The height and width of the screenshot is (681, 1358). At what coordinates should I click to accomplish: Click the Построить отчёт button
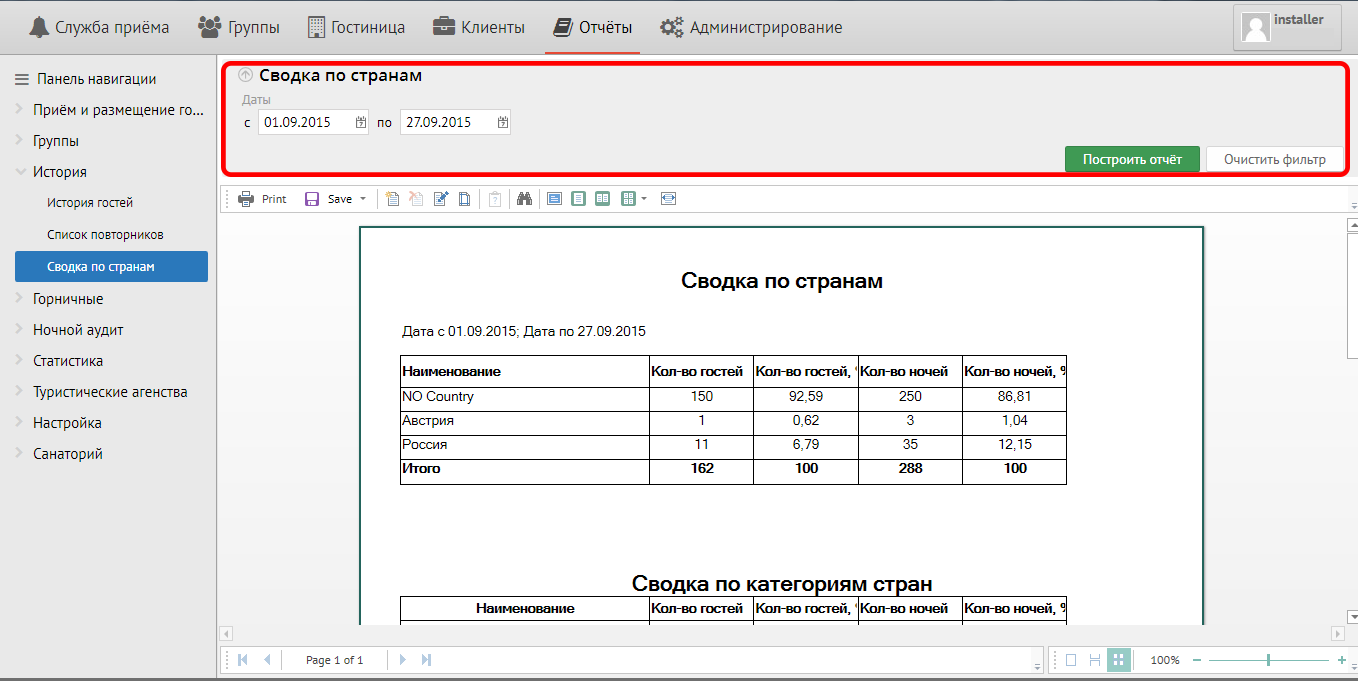pos(1131,159)
